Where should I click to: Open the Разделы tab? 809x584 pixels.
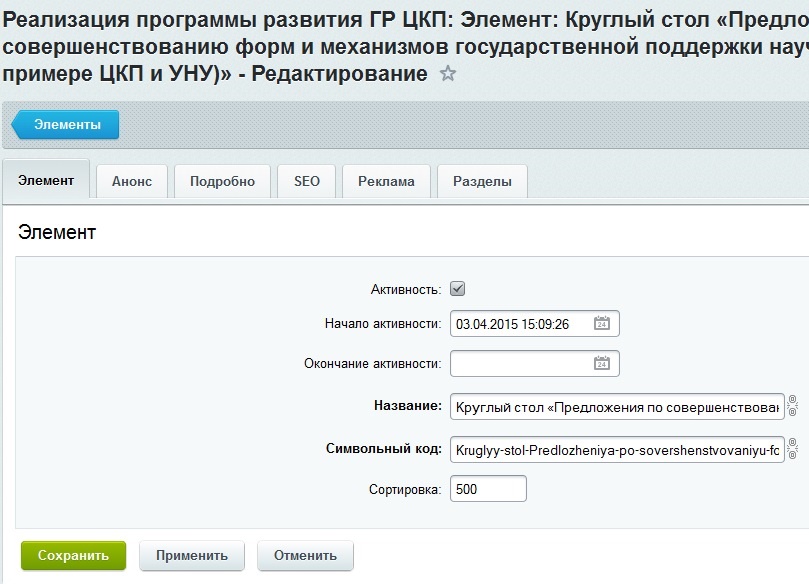coord(482,181)
